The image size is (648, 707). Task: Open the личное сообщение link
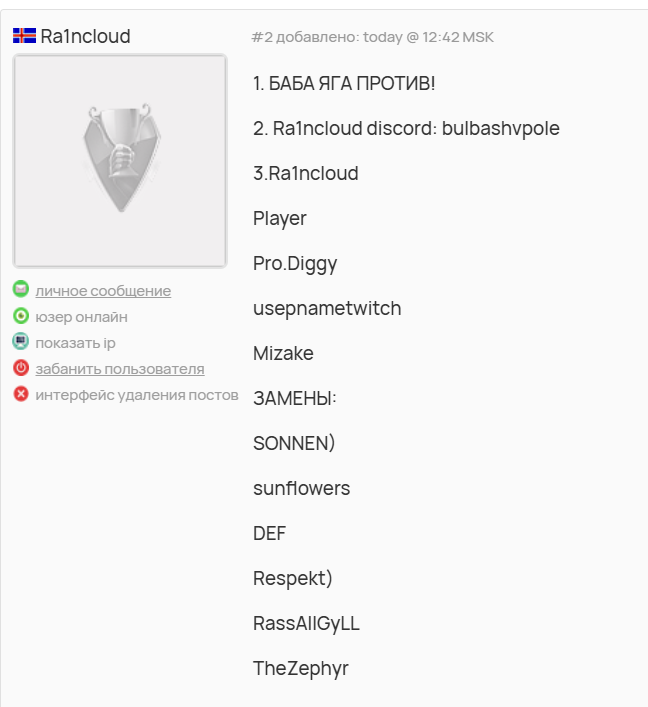coord(103,291)
